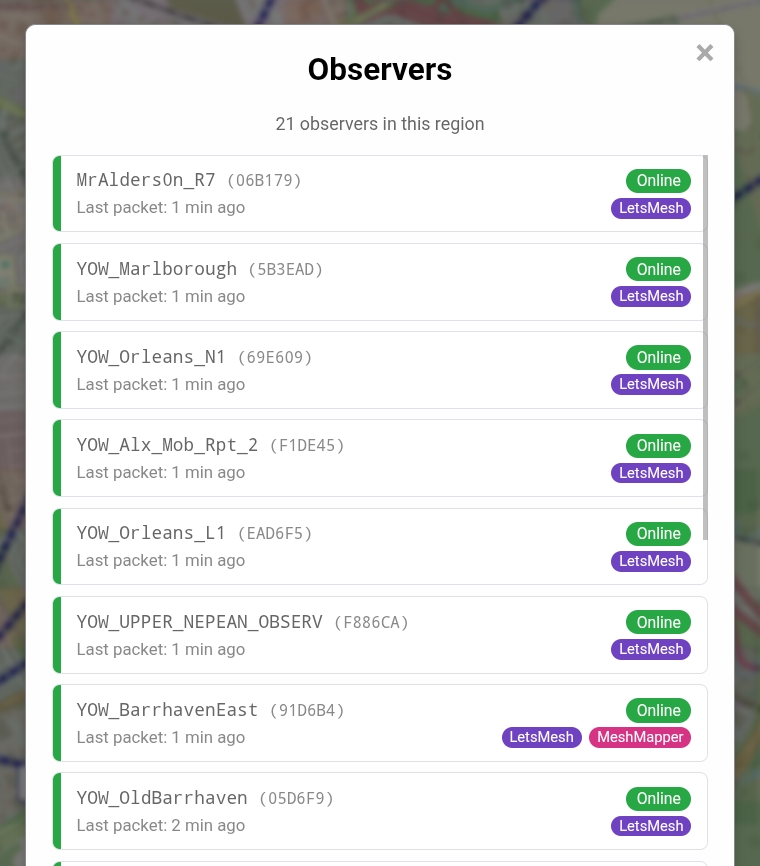
Task: Click the Online badge for YOW_Orleans_L1
Action: tap(658, 534)
